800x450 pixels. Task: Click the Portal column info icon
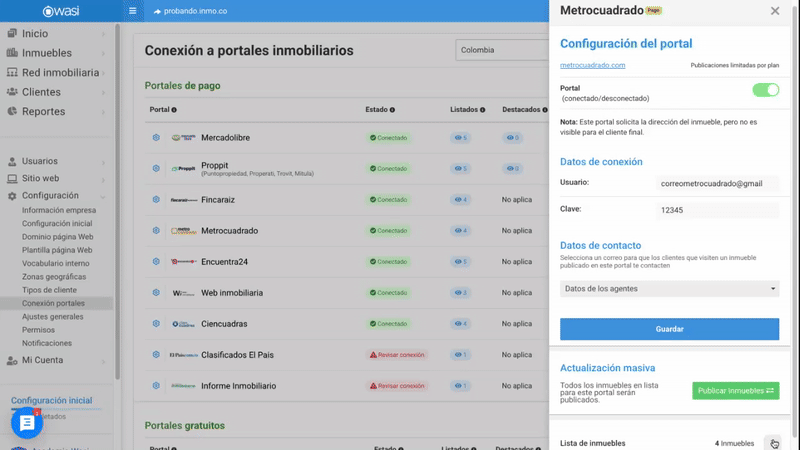point(174,110)
